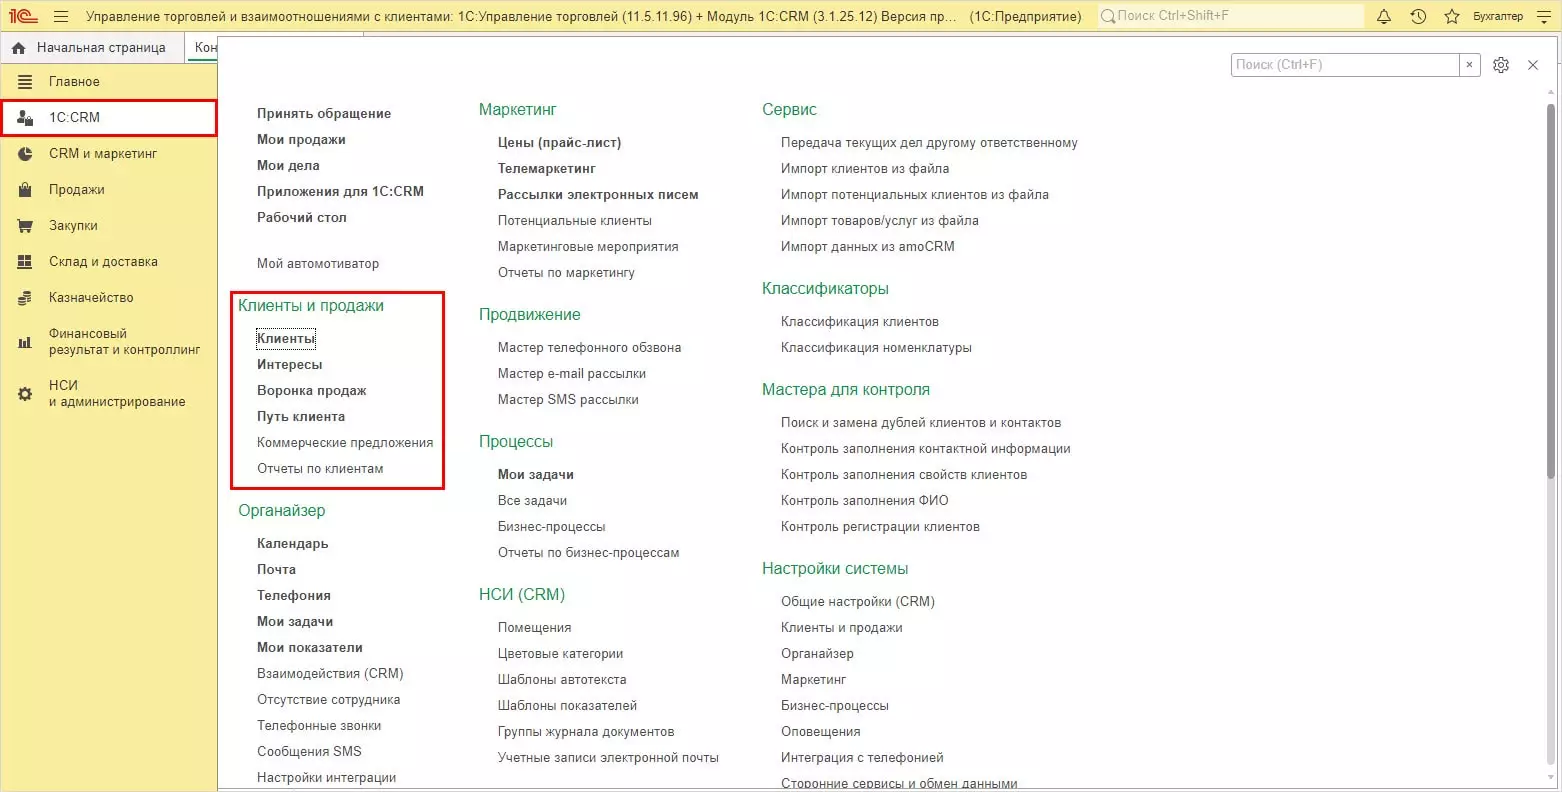Open НСИ и администрирование section
Screen dimensions: 1562x792
[117, 394]
